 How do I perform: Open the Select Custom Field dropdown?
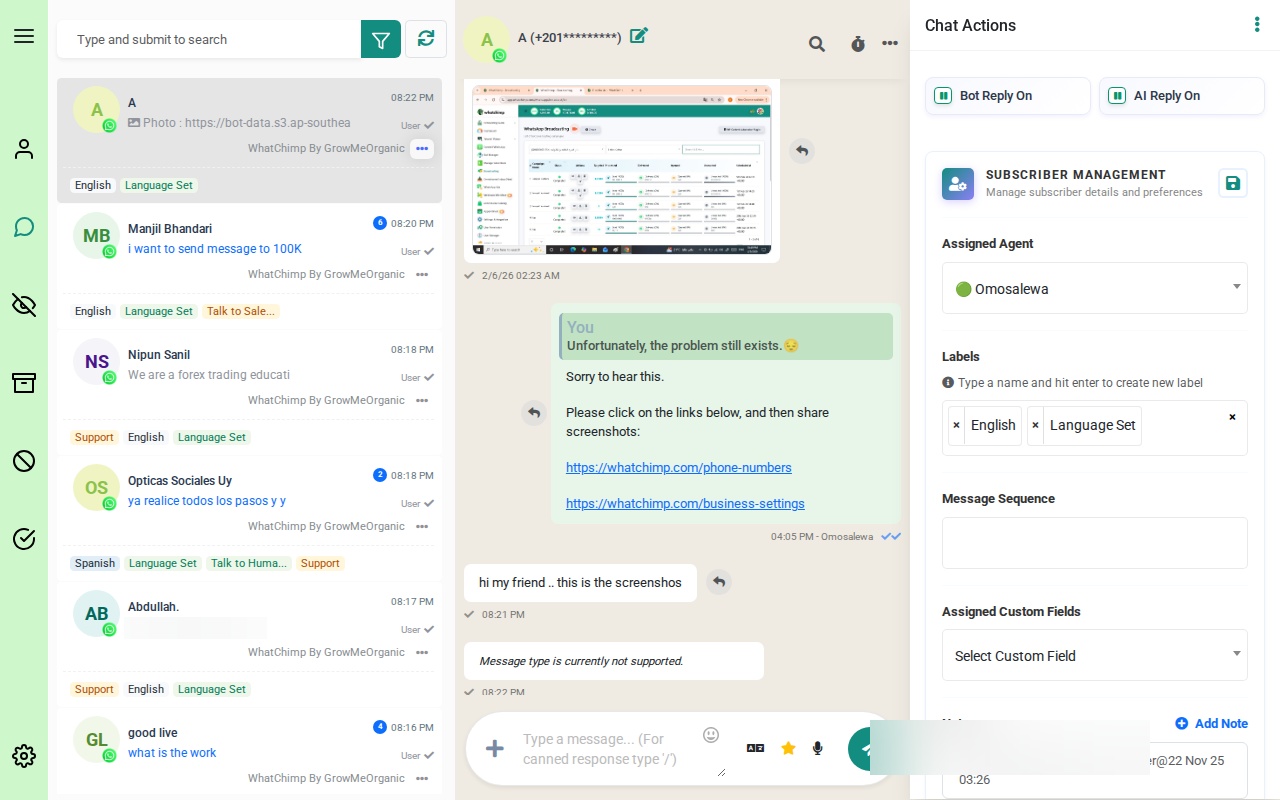(x=1095, y=655)
